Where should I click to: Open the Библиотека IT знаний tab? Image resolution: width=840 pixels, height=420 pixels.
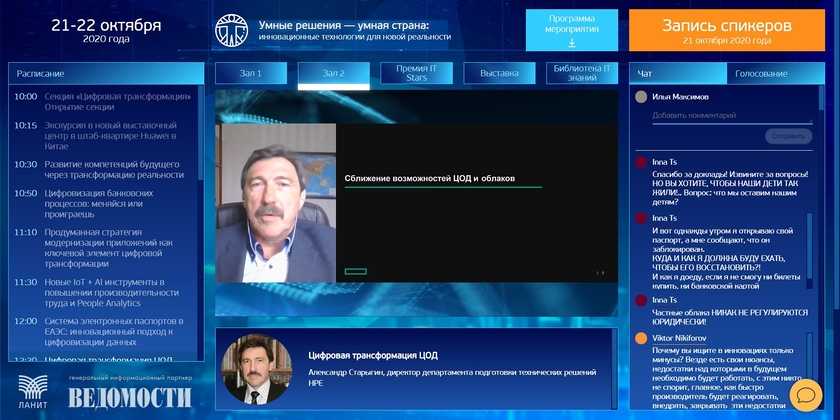[581, 73]
